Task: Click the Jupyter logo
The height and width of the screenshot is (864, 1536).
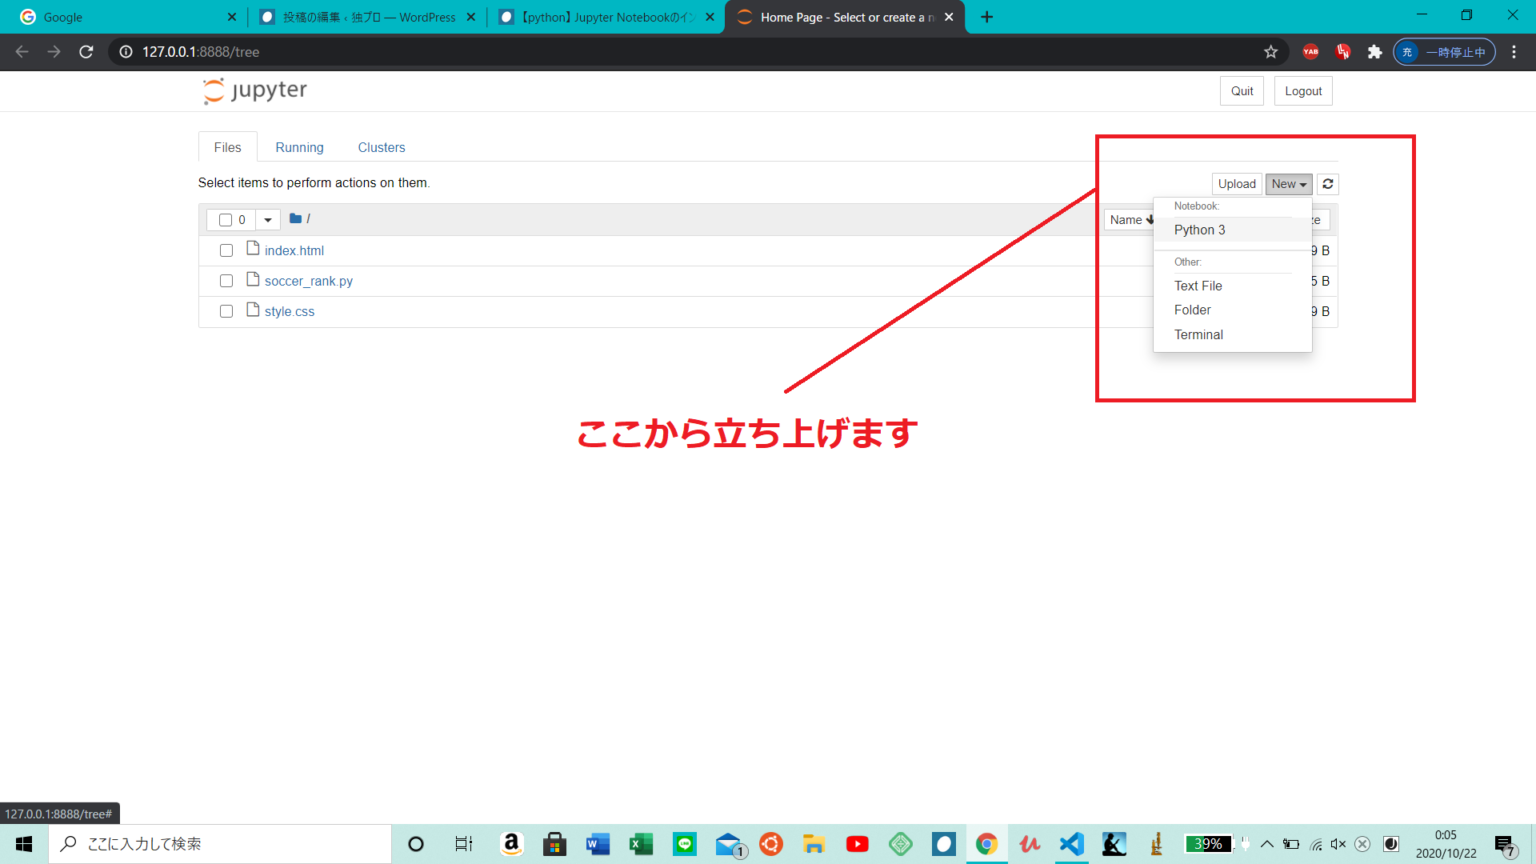Action: pos(254,90)
